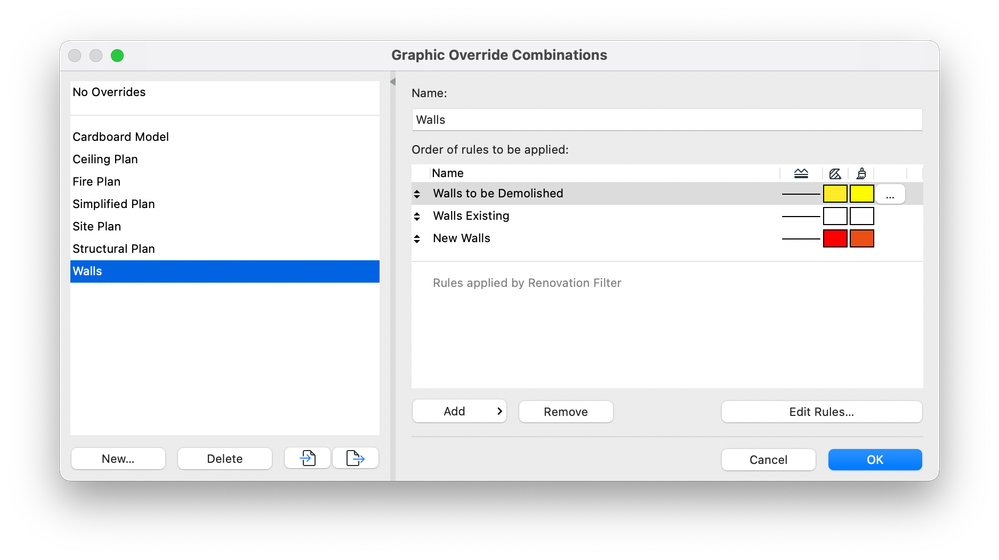Click the import override combination icon
This screenshot has height=560, width=999.
[307, 458]
